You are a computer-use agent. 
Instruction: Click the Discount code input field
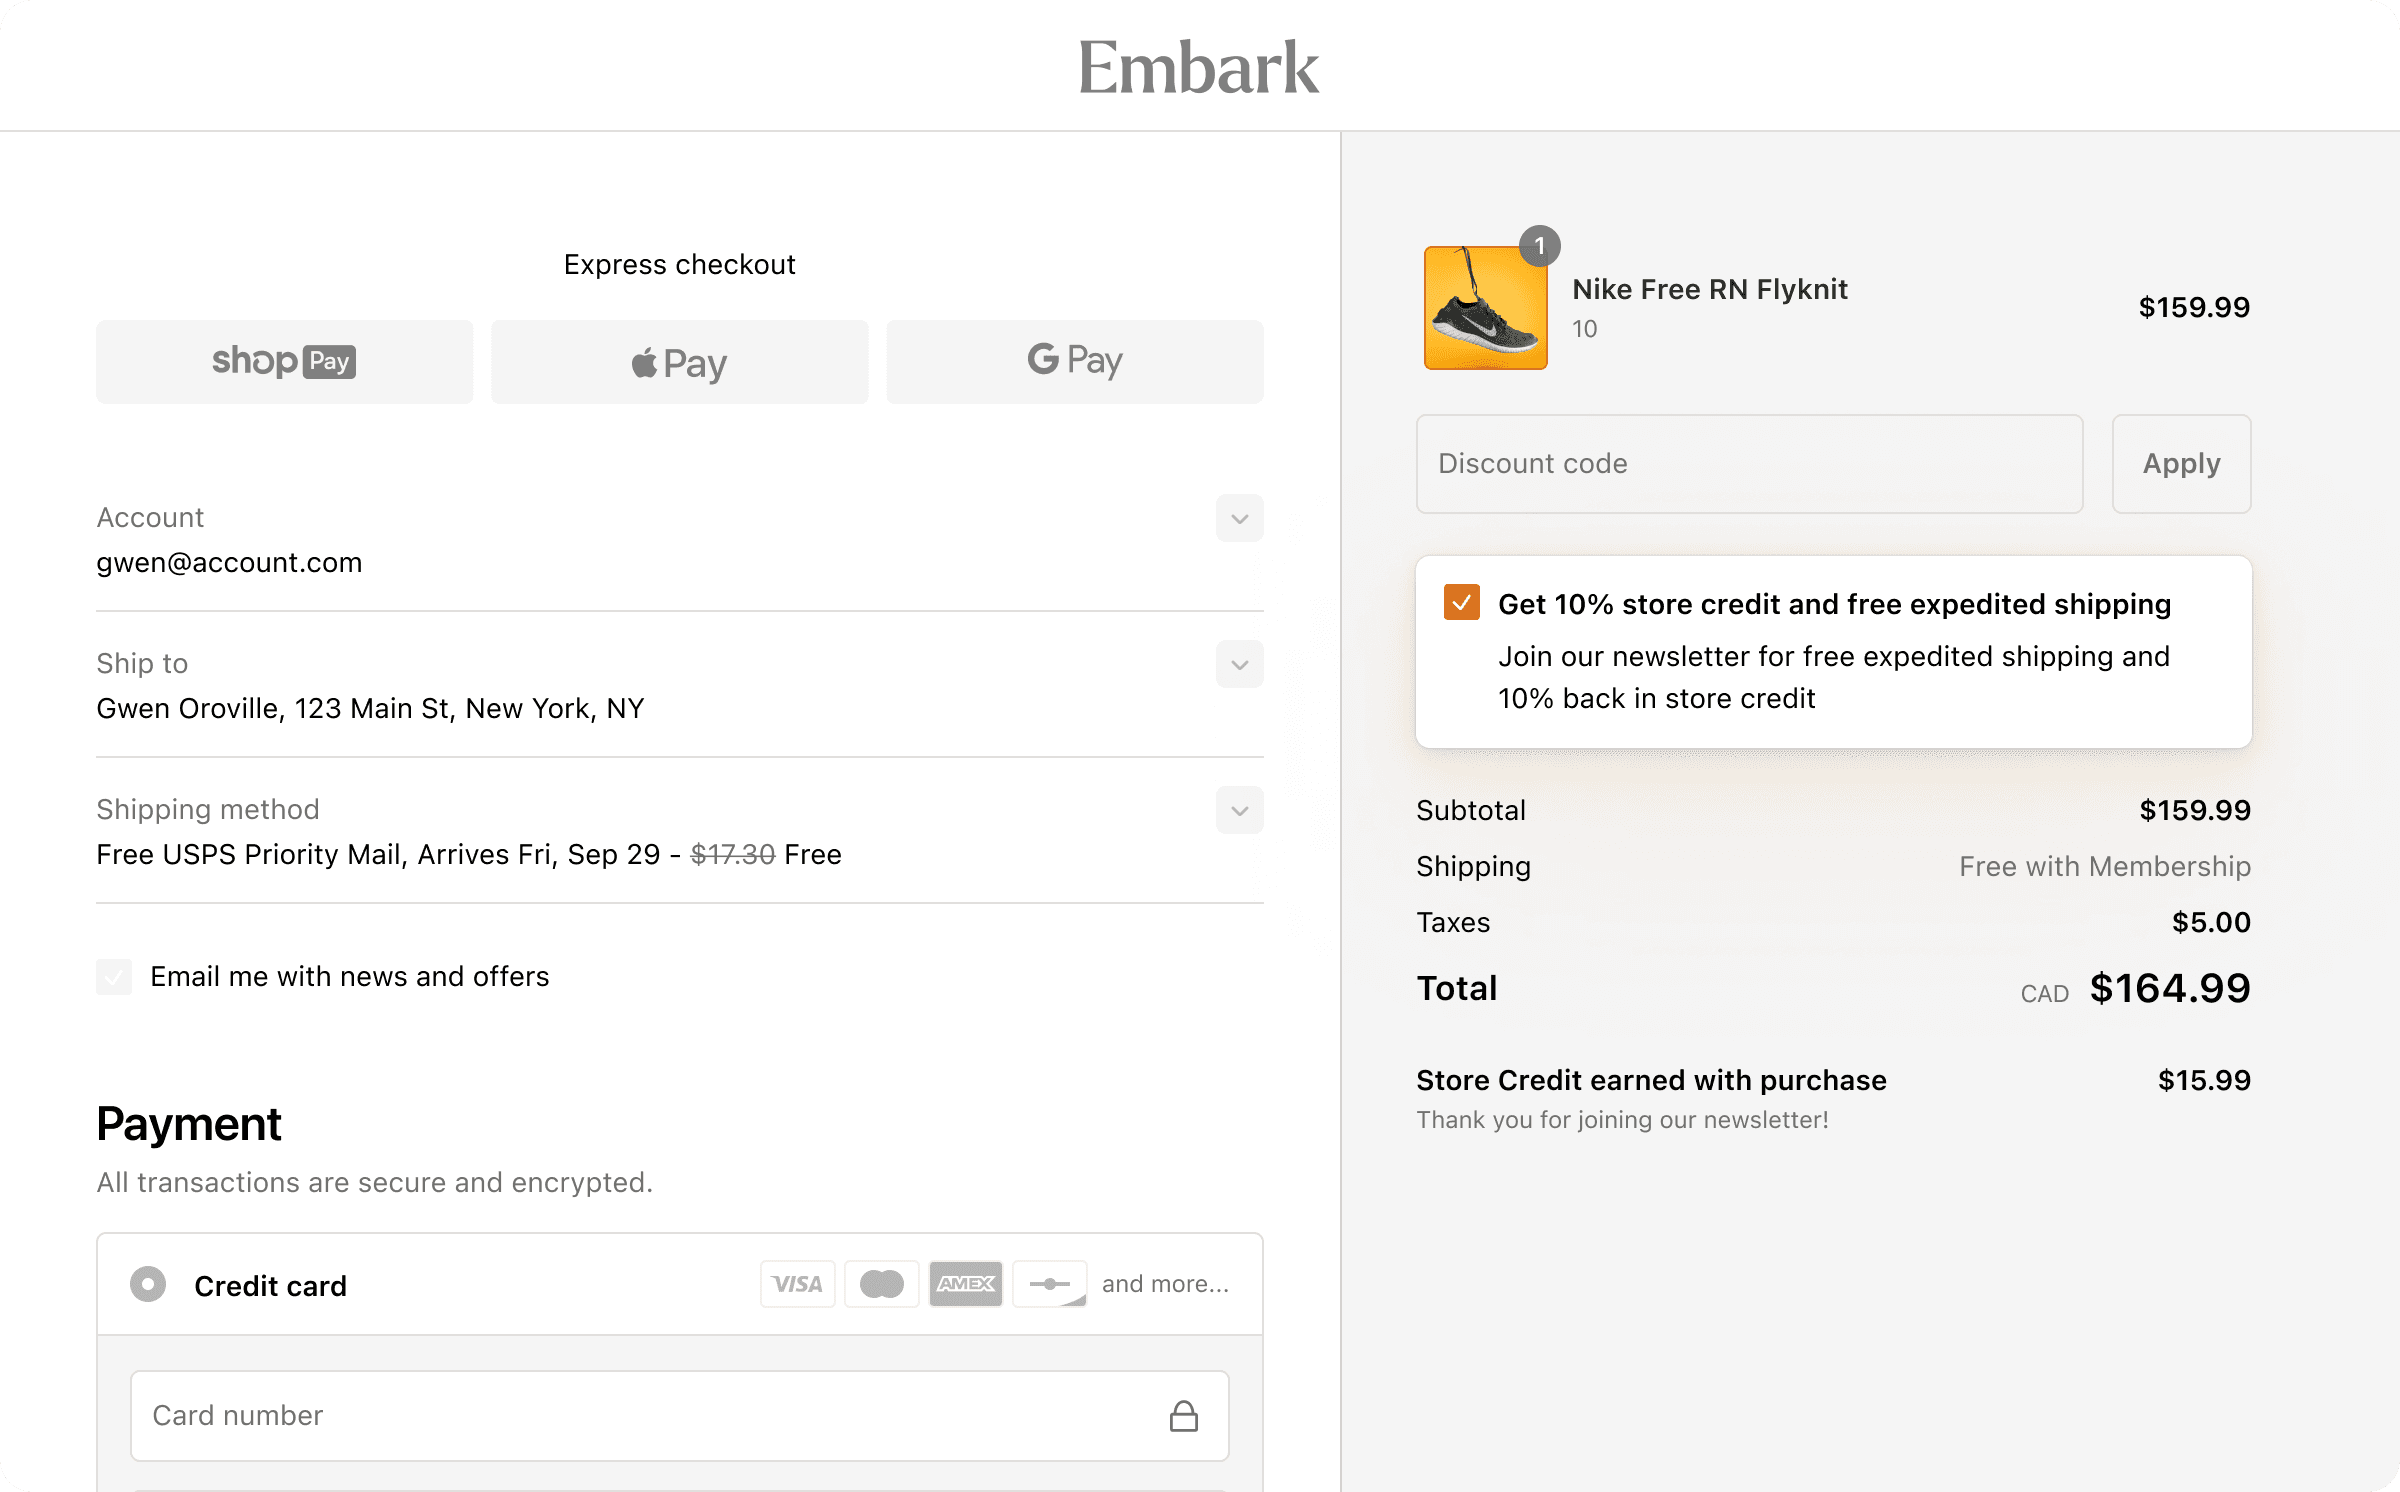tap(1748, 463)
